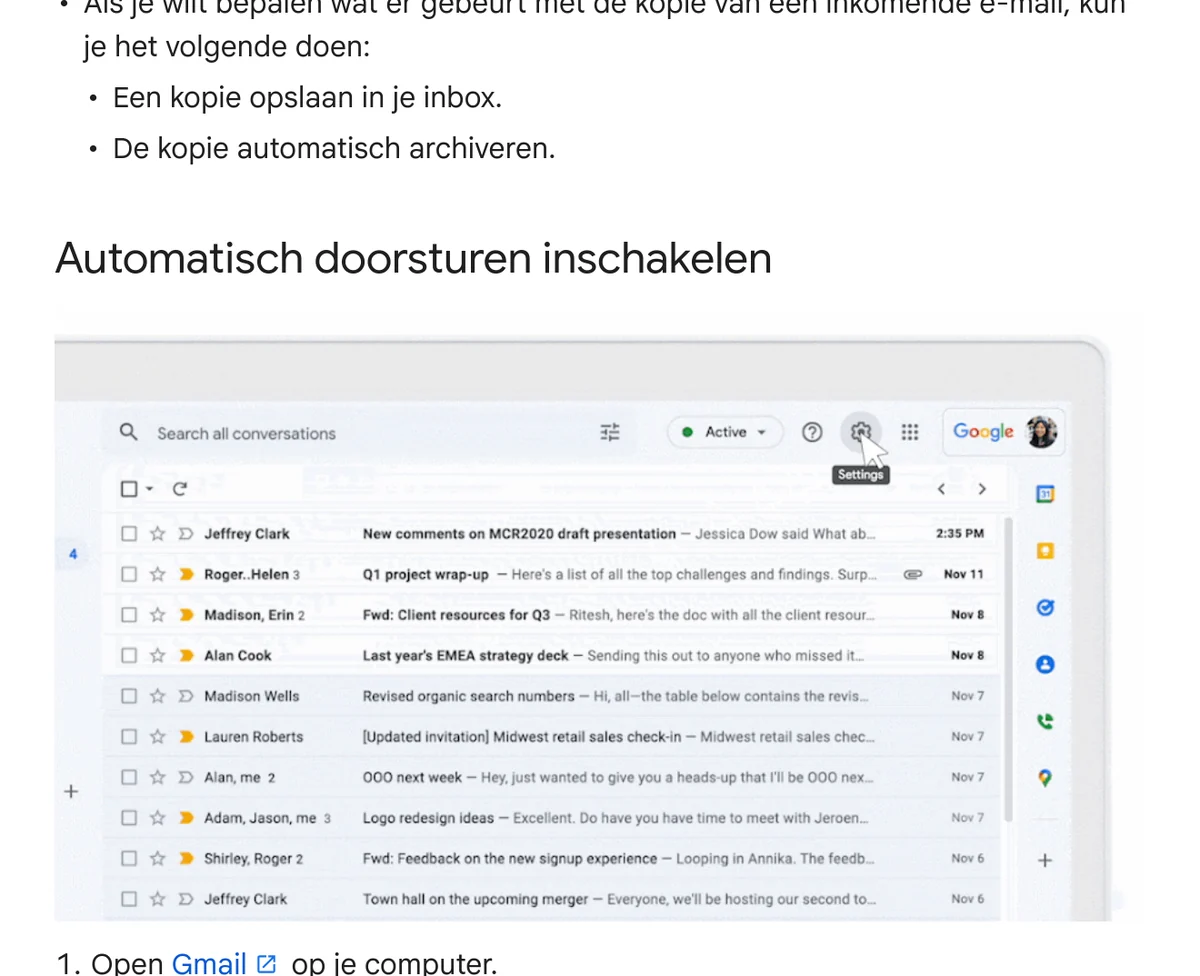Click text 'De kopie automatisch archiveren.'
The height and width of the screenshot is (976, 1200).
(334, 149)
